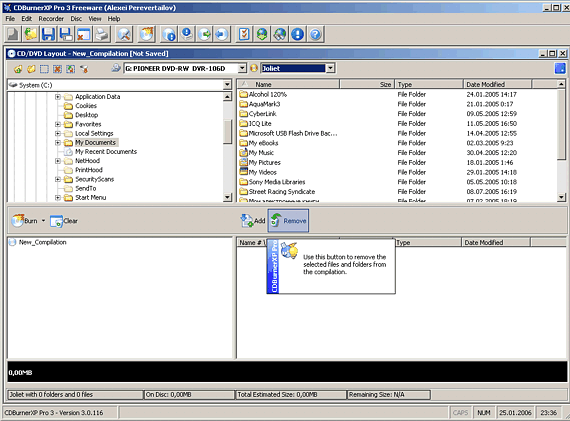Click the blue question mark help icon
Screen dimensions: 570x421
(316, 34)
